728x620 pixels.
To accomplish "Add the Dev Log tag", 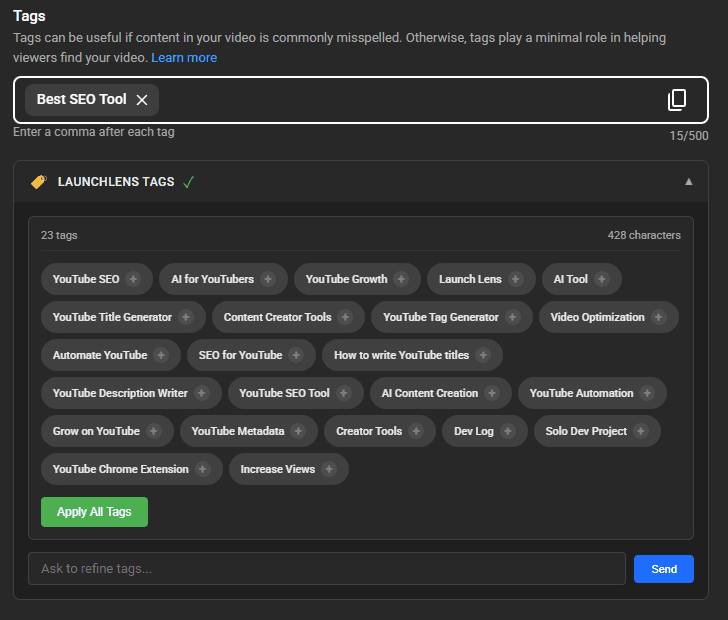I will point(508,431).
